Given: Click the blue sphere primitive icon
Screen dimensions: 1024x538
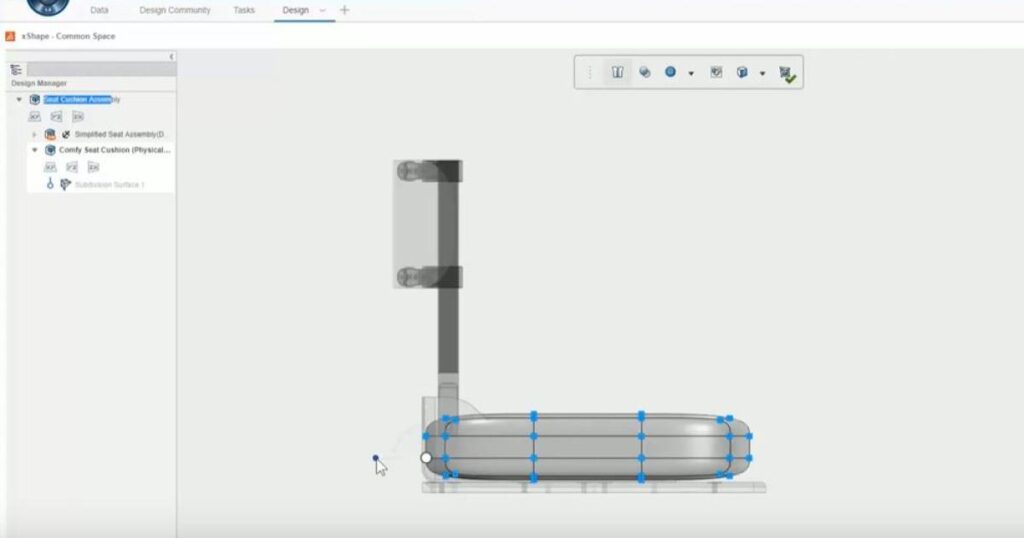Looking at the screenshot, I should 671,72.
